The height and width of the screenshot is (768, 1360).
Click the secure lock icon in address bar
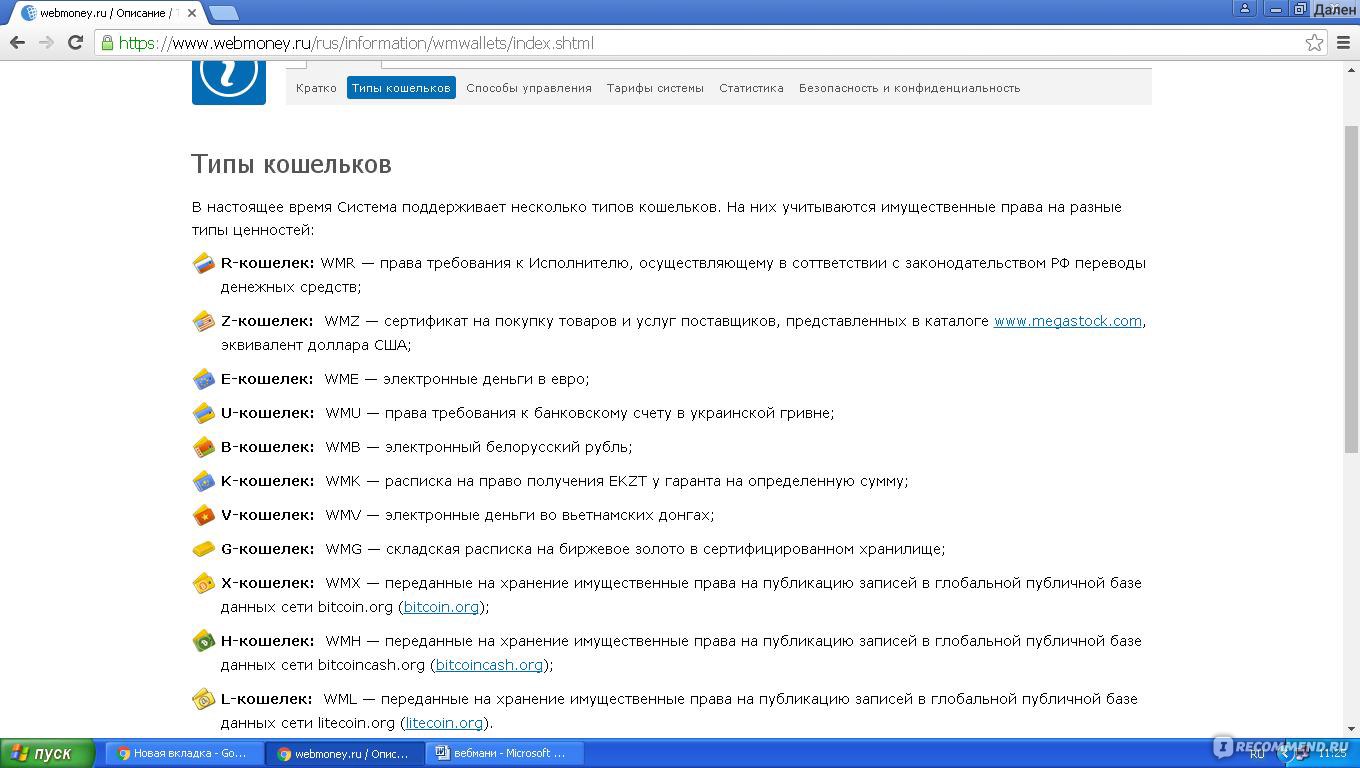pos(107,43)
